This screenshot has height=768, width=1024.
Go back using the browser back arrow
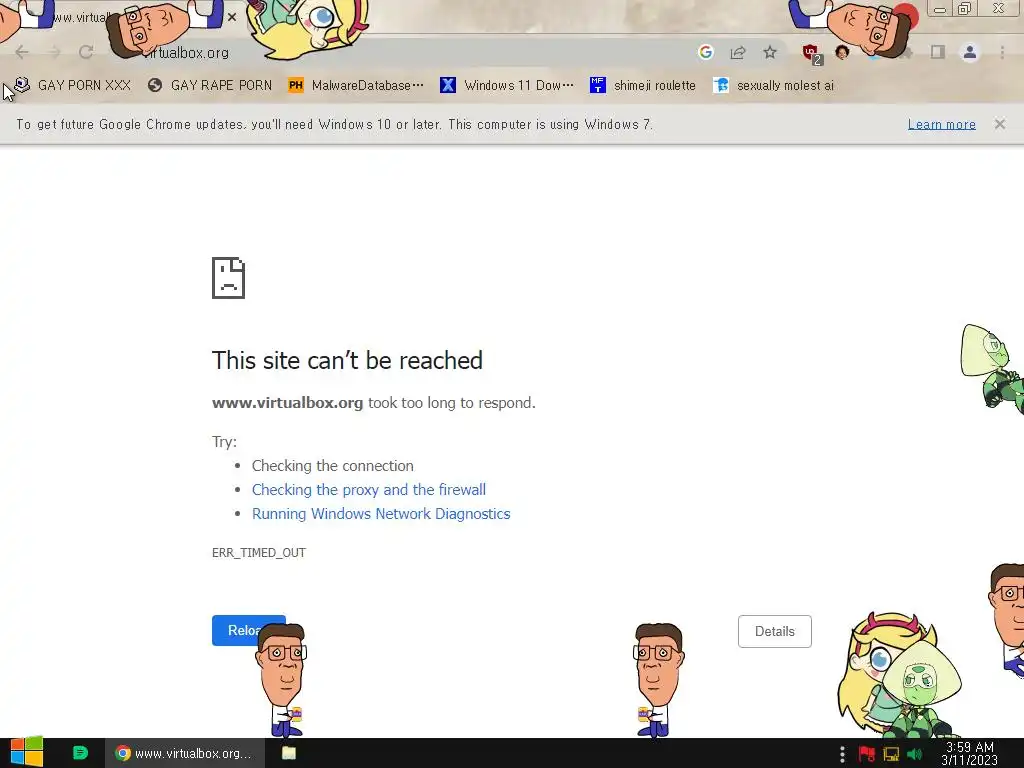click(x=22, y=52)
